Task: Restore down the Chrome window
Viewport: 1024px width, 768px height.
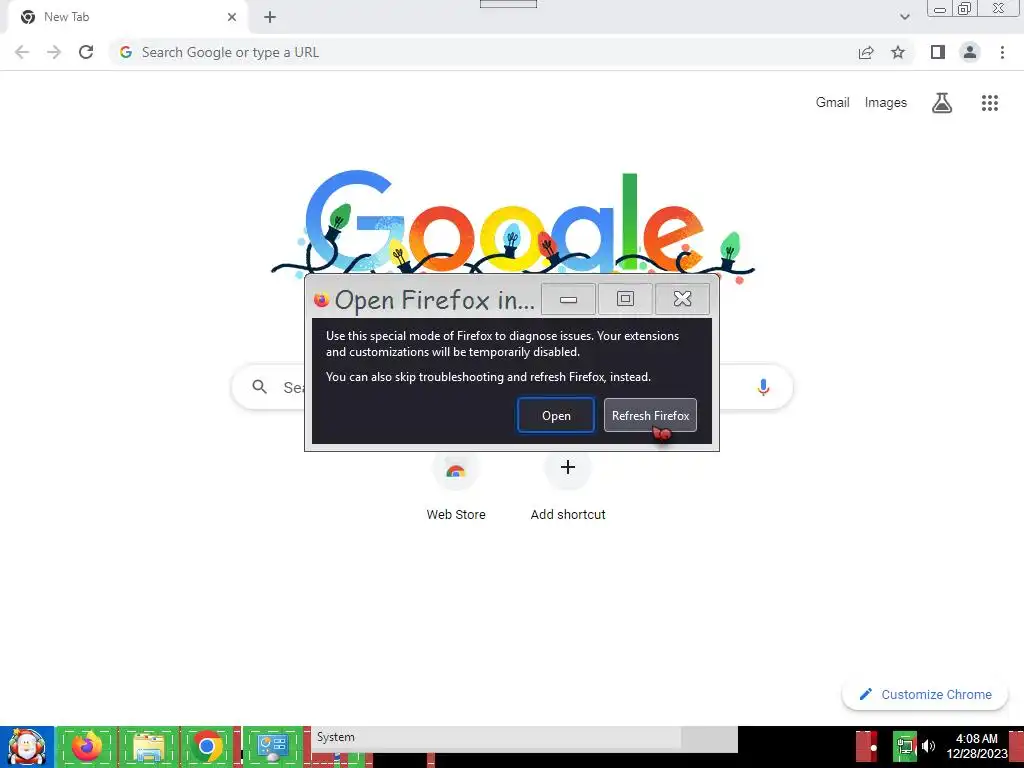Action: pyautogui.click(x=965, y=8)
